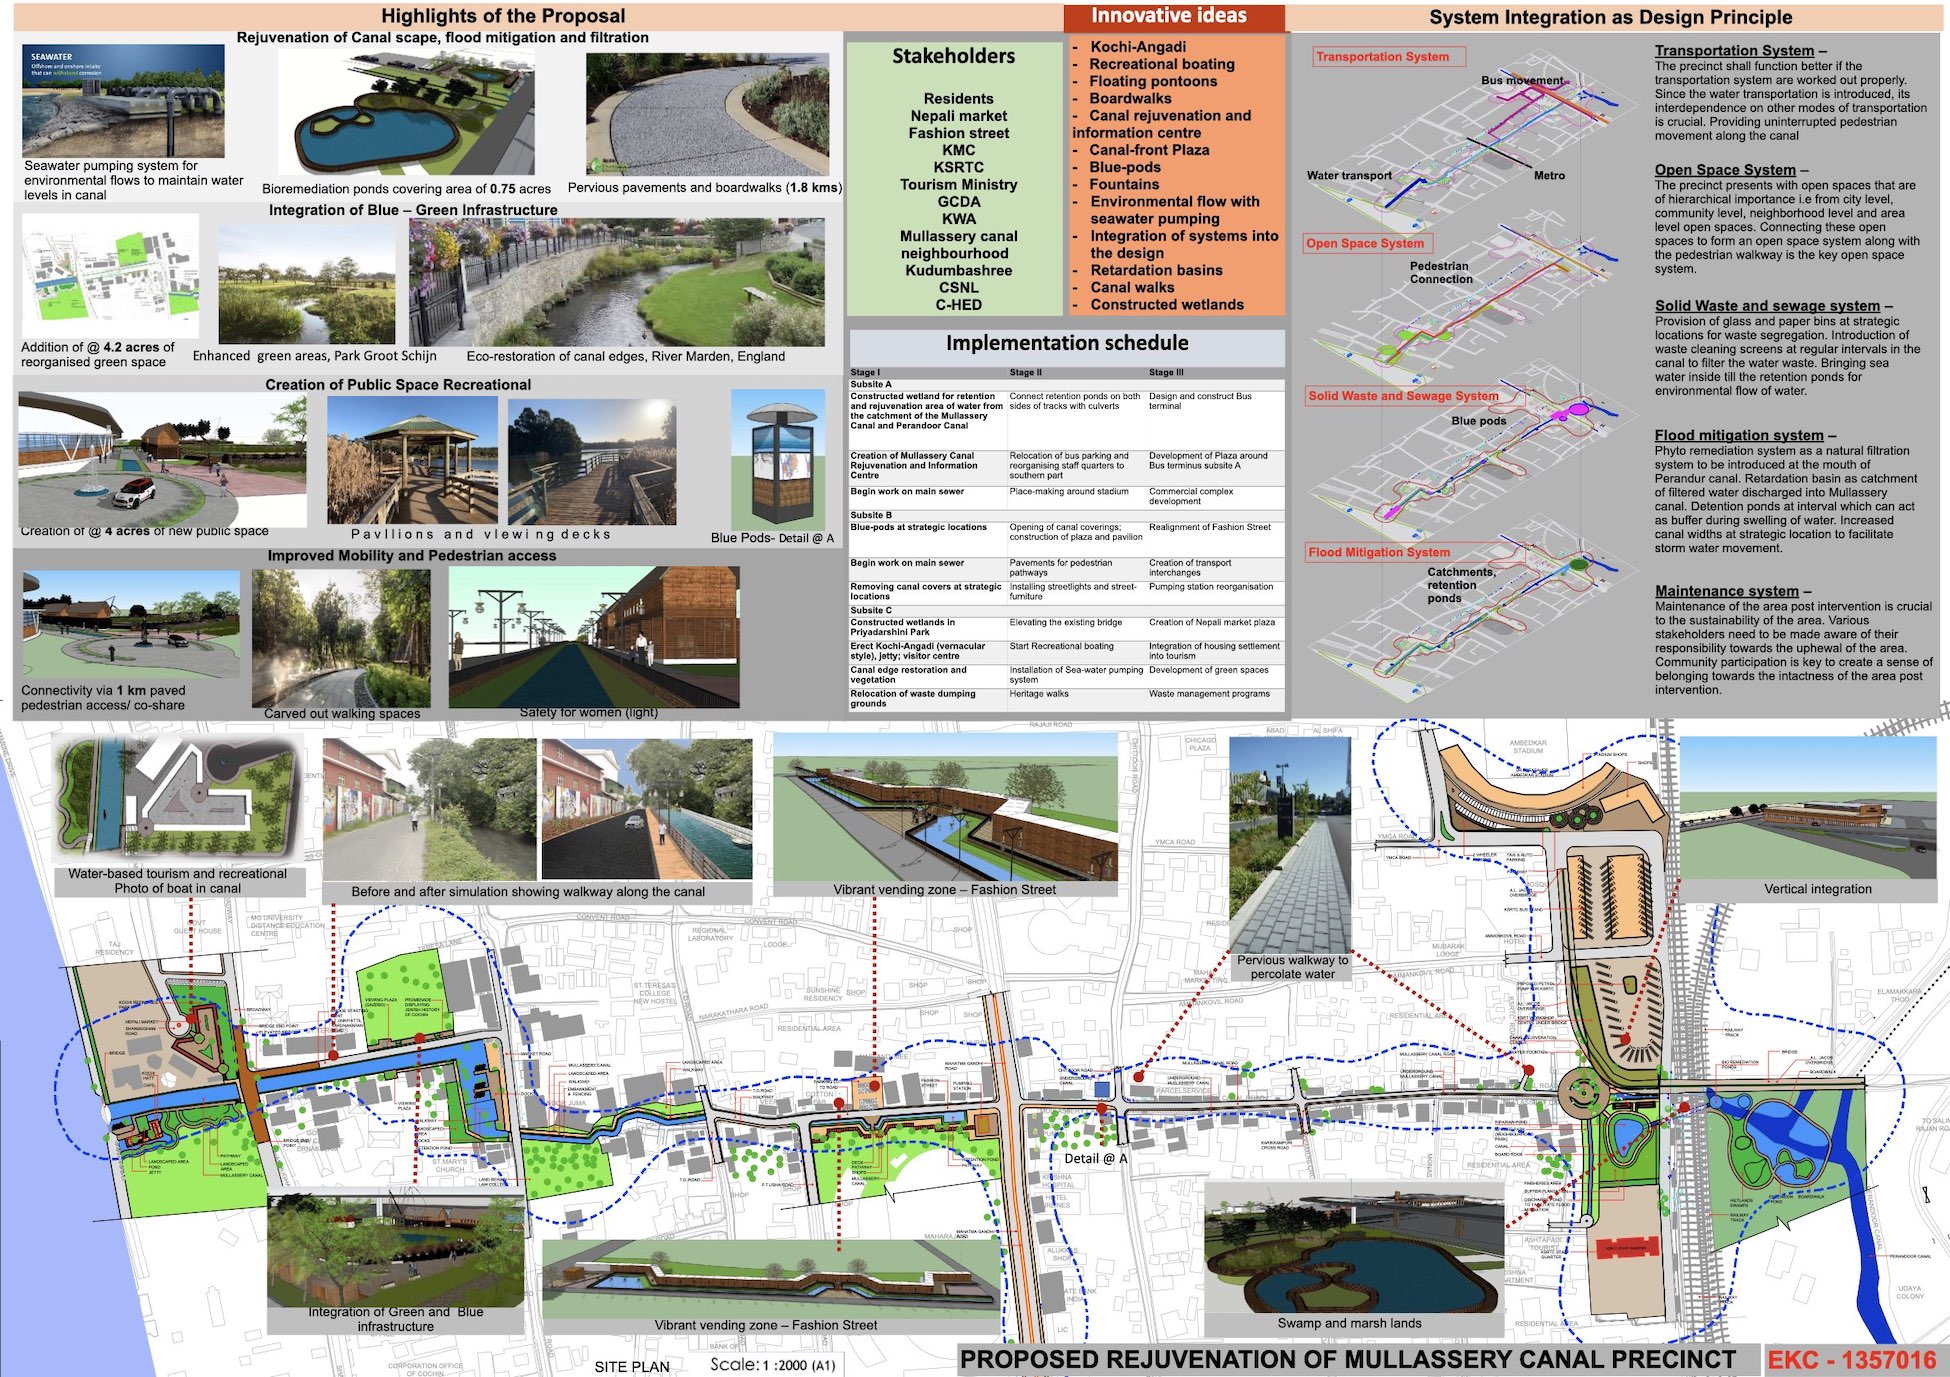The image size is (1950, 1377).
Task: Click the Stakeholders heading in green panel
Action: 953,57
